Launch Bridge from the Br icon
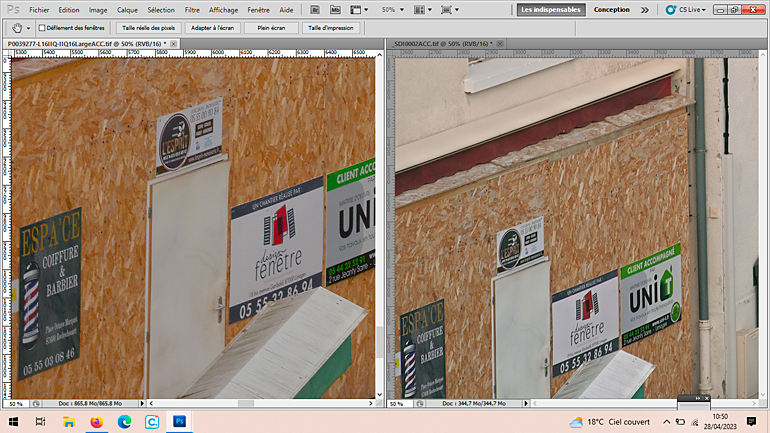 click(x=315, y=10)
